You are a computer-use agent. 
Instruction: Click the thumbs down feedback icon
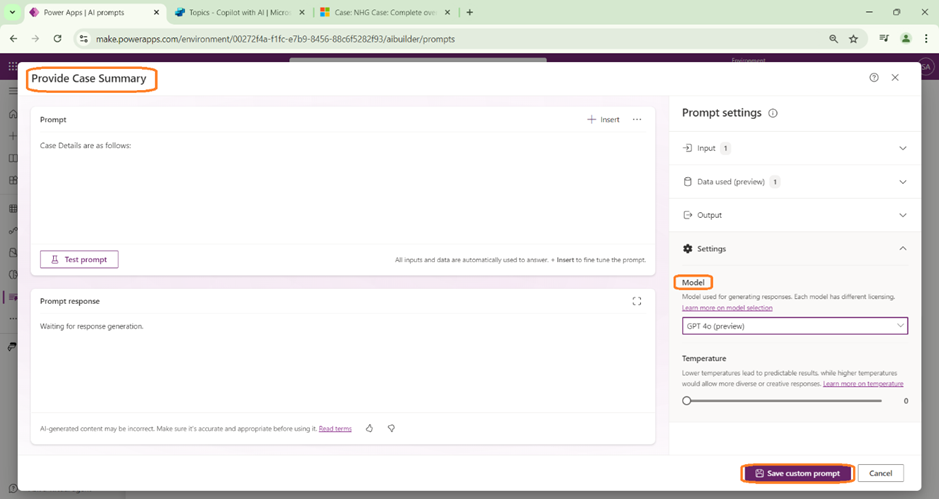(391, 428)
